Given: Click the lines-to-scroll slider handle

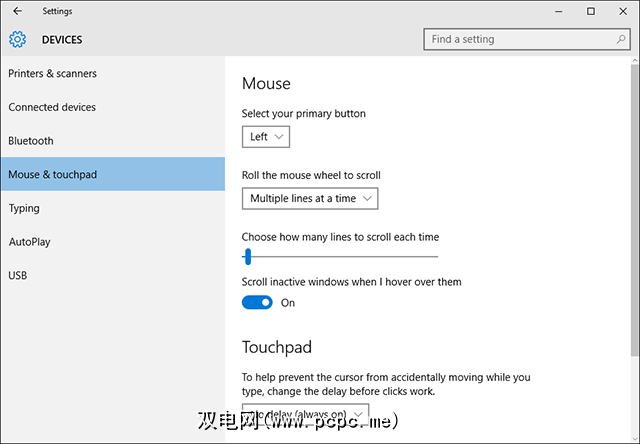Looking at the screenshot, I should (x=248, y=257).
